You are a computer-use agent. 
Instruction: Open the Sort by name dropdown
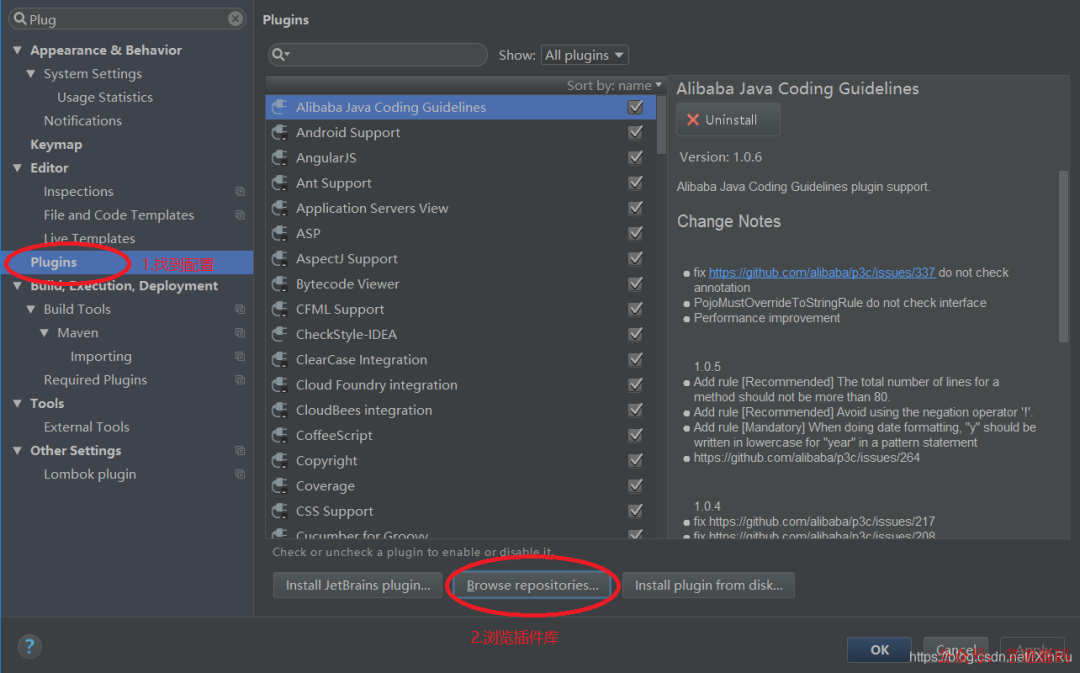(x=614, y=85)
